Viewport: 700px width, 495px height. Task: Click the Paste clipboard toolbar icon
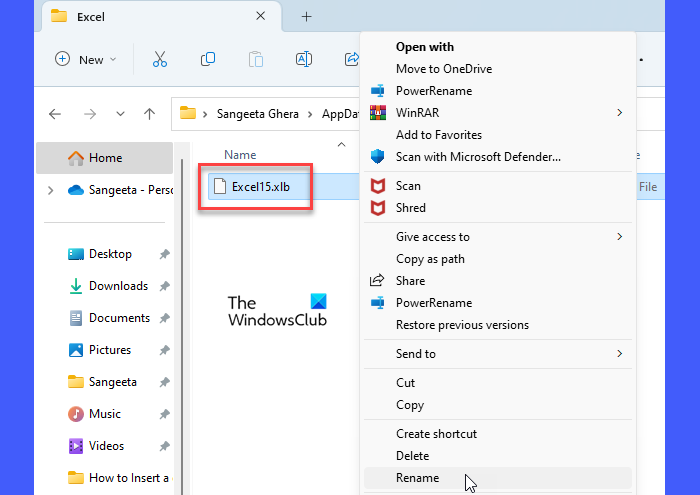256,59
